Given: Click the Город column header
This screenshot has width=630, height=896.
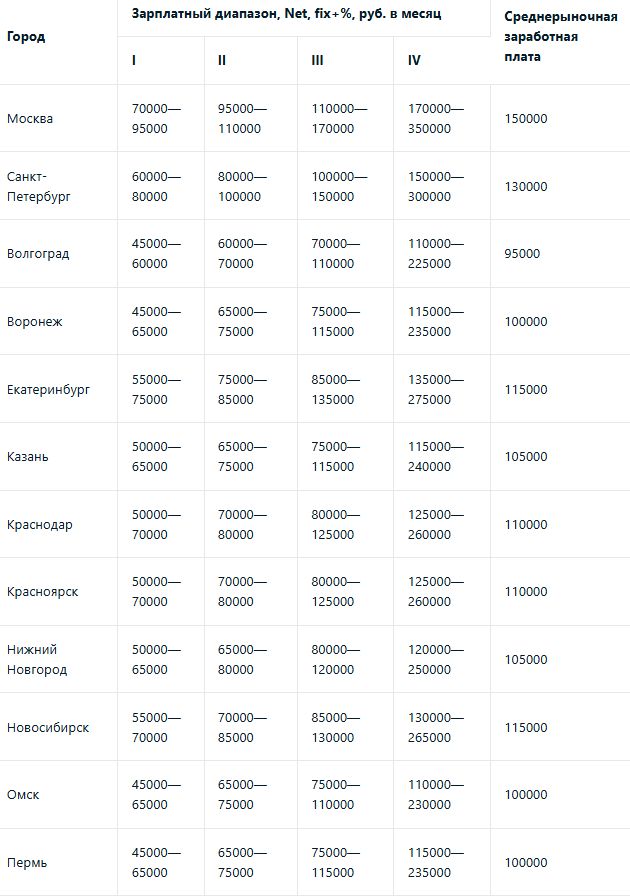Looking at the screenshot, I should tap(26, 37).
